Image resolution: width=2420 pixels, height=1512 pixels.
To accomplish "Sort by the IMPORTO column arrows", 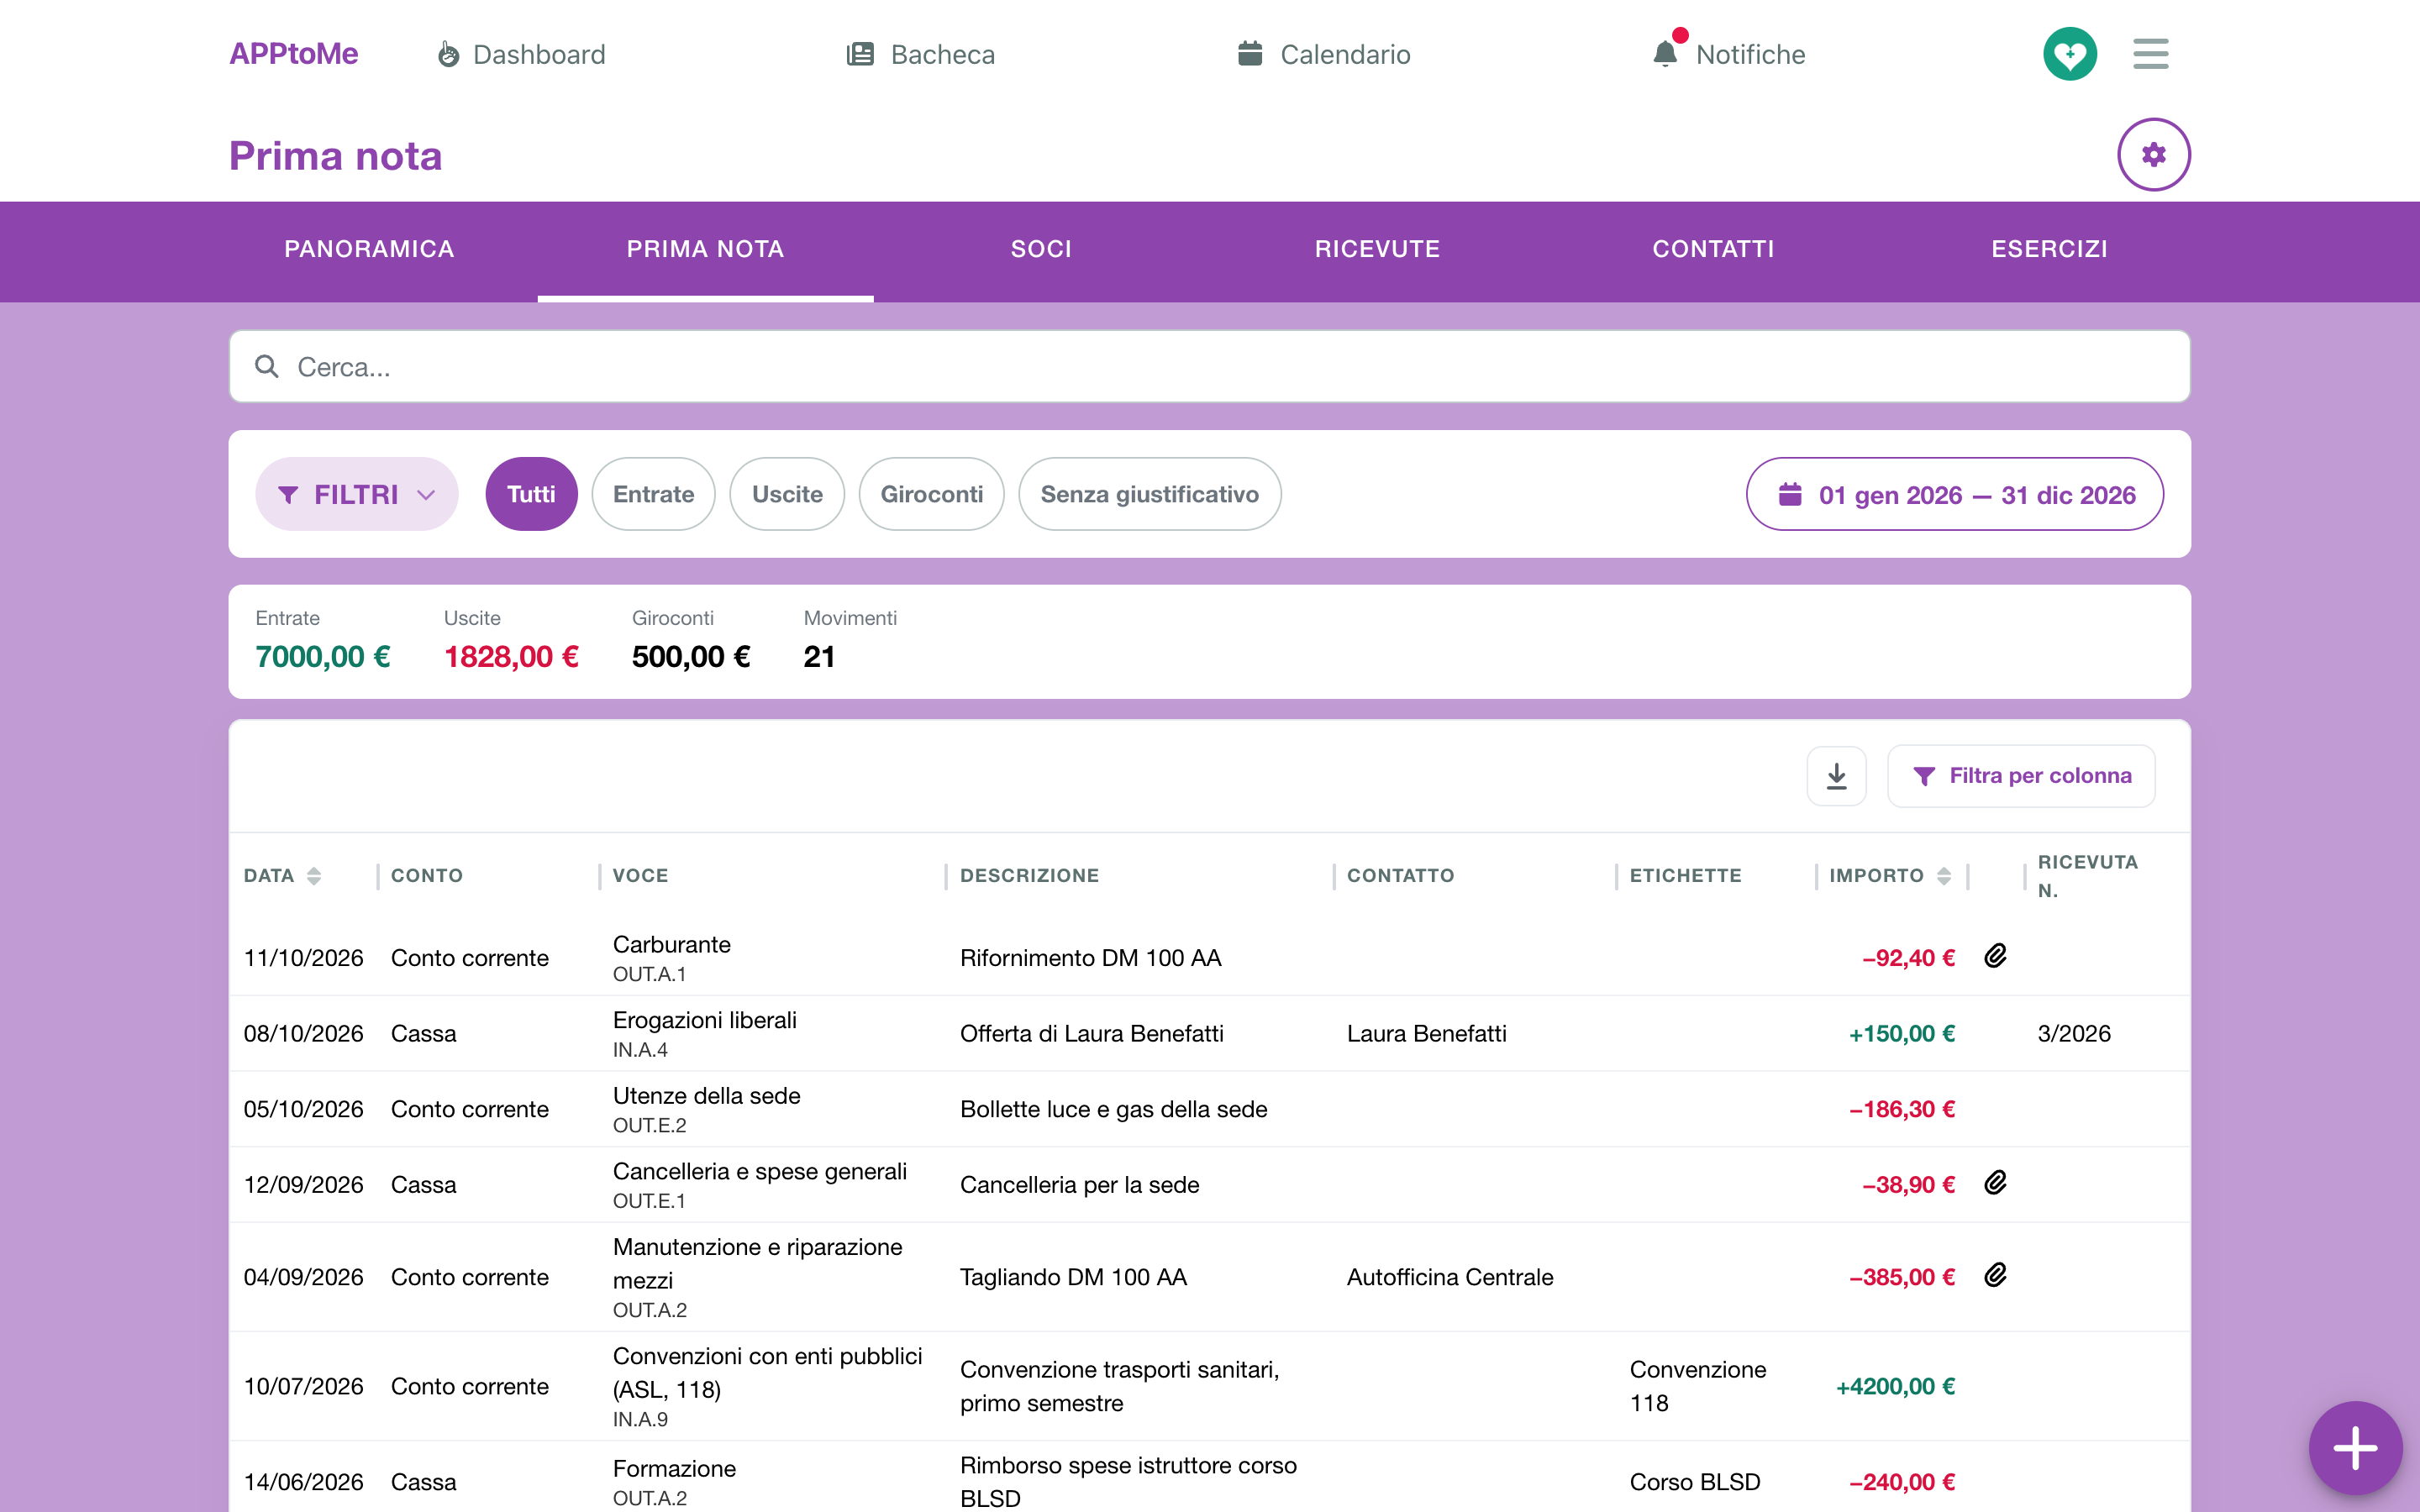I will (x=1943, y=876).
